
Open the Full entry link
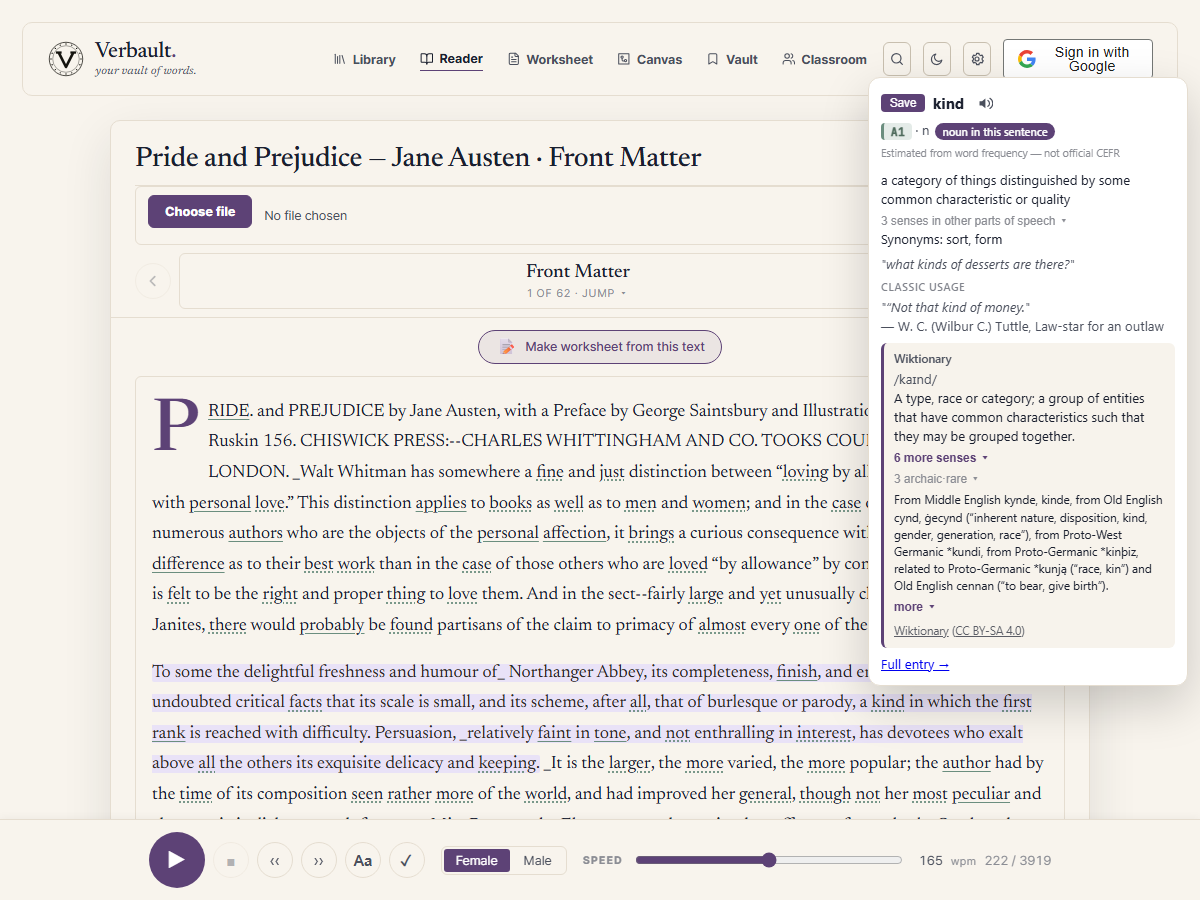click(x=915, y=664)
